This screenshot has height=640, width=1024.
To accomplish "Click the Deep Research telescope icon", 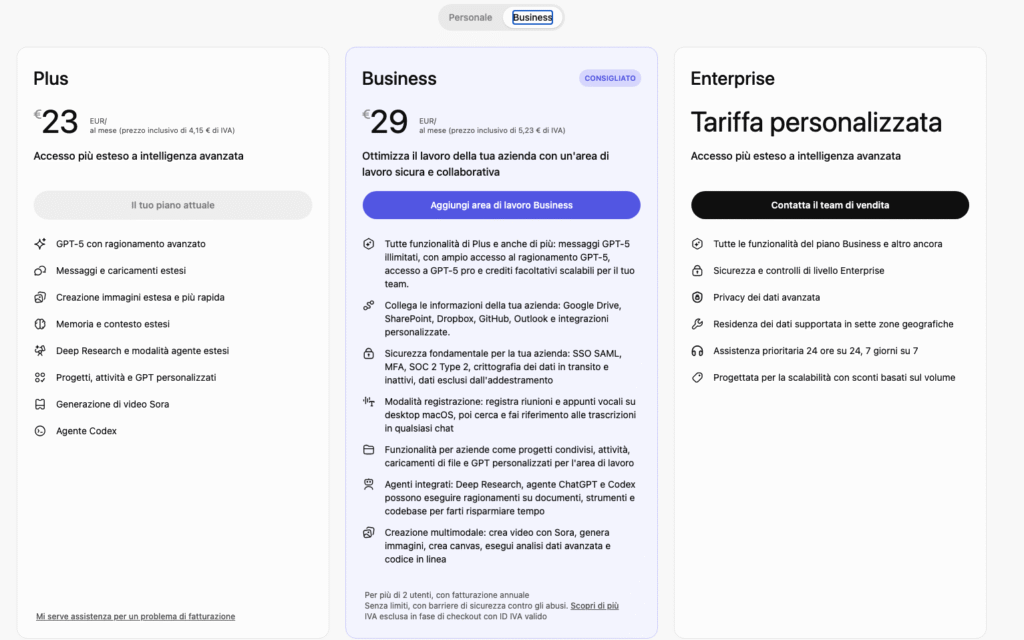I will tap(40, 351).
